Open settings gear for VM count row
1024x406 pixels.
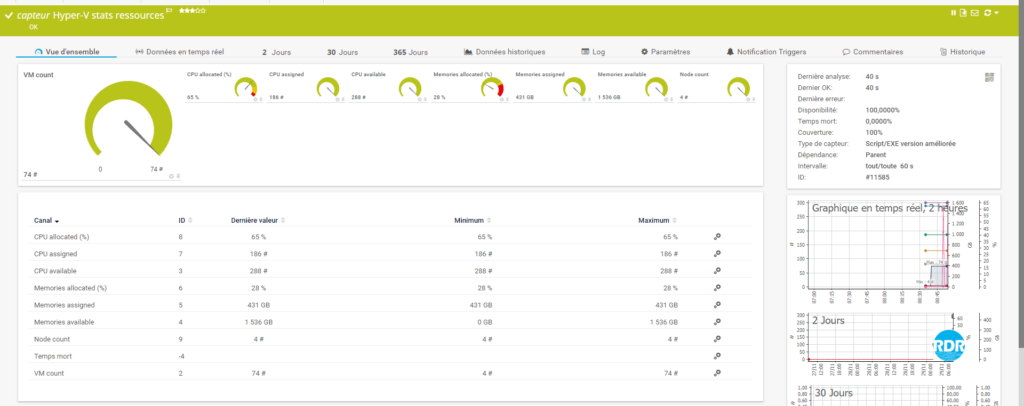coord(717,372)
